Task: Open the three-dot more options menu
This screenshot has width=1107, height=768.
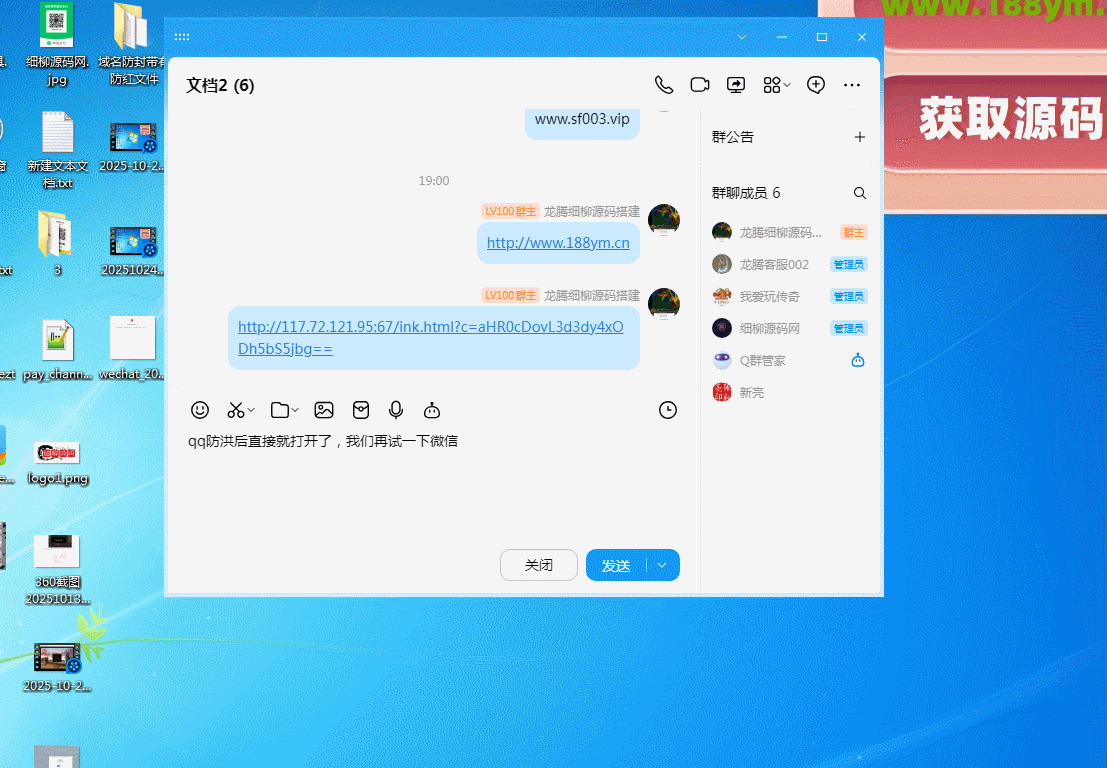Action: pyautogui.click(x=852, y=85)
